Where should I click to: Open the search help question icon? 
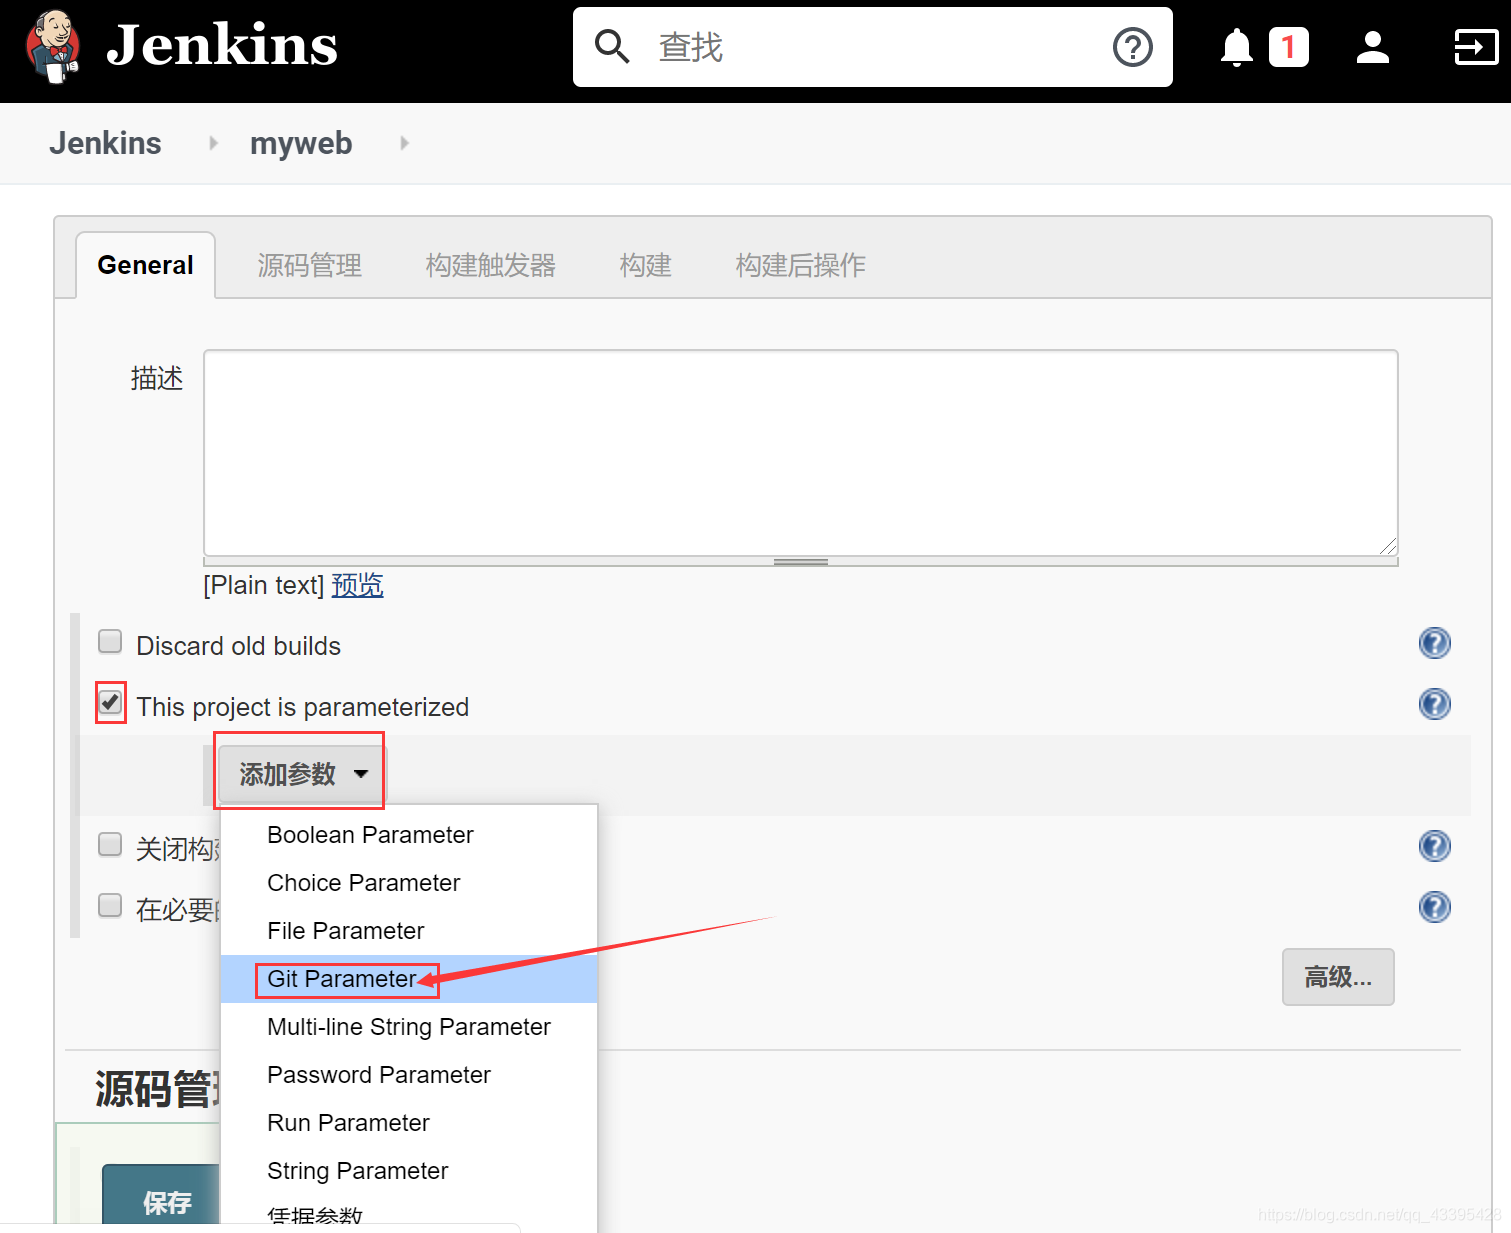pos(1133,47)
